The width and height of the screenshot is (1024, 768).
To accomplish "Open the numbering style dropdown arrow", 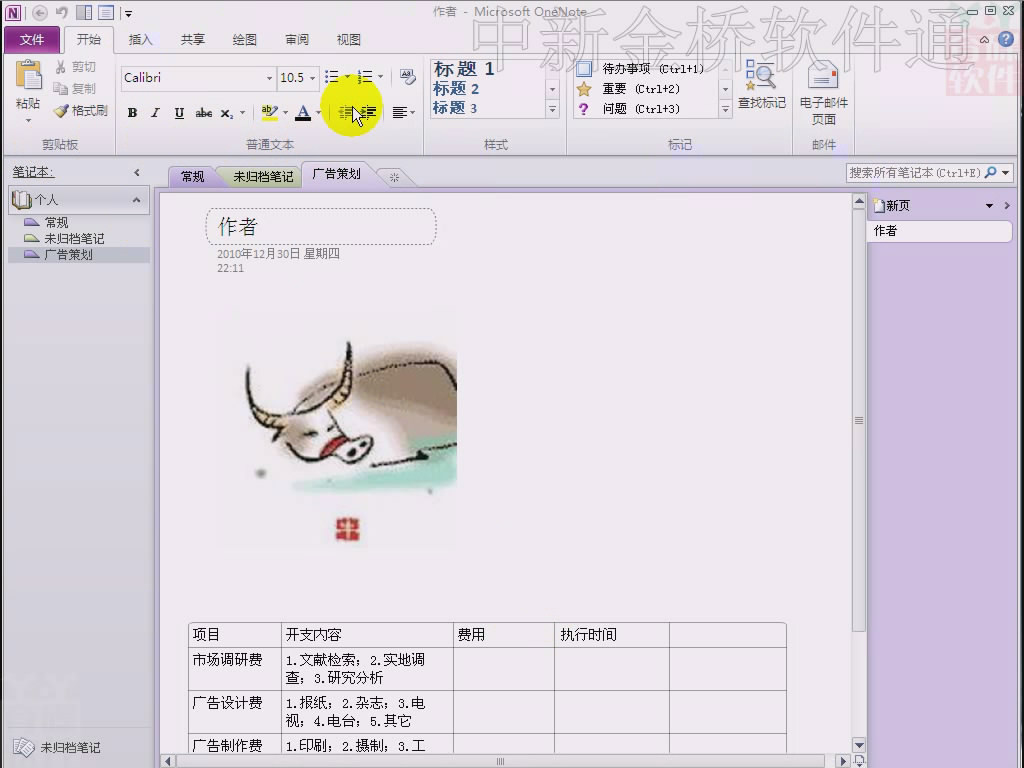I will pyautogui.click(x=381, y=77).
